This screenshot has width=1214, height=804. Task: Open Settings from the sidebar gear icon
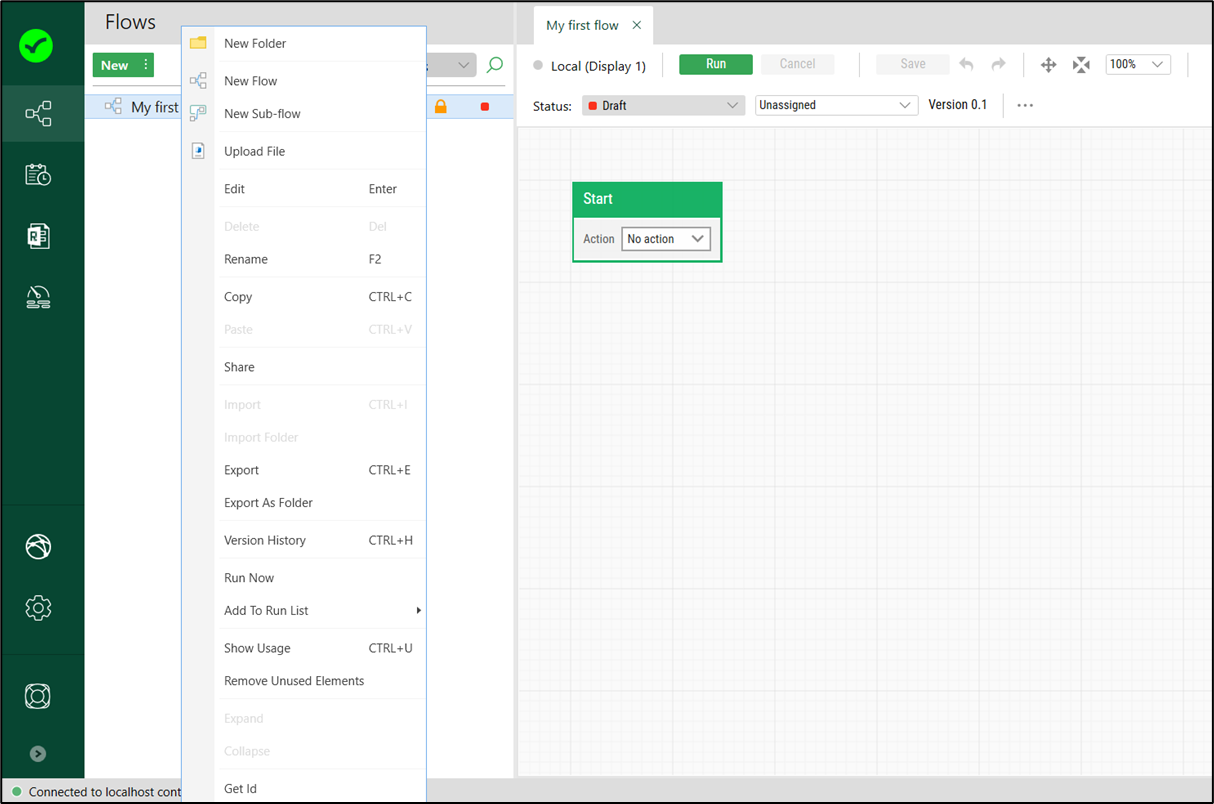click(x=38, y=607)
